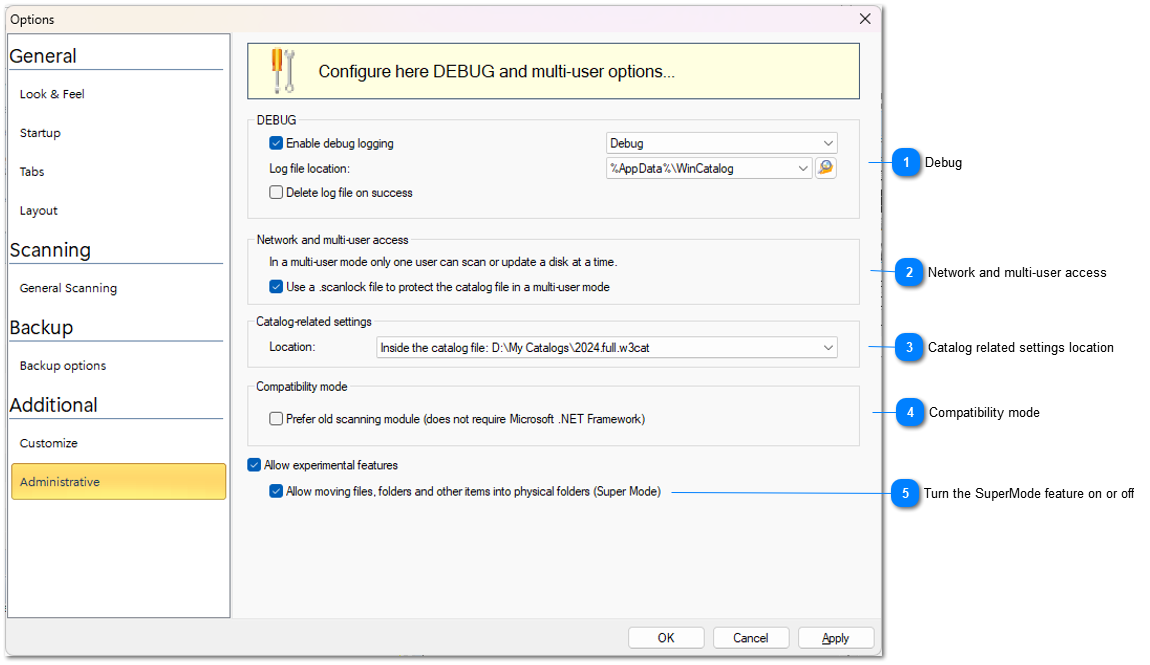Screen dimensions: 1150x665
Task: Click the numbered callout badge 2
Action: (x=908, y=272)
